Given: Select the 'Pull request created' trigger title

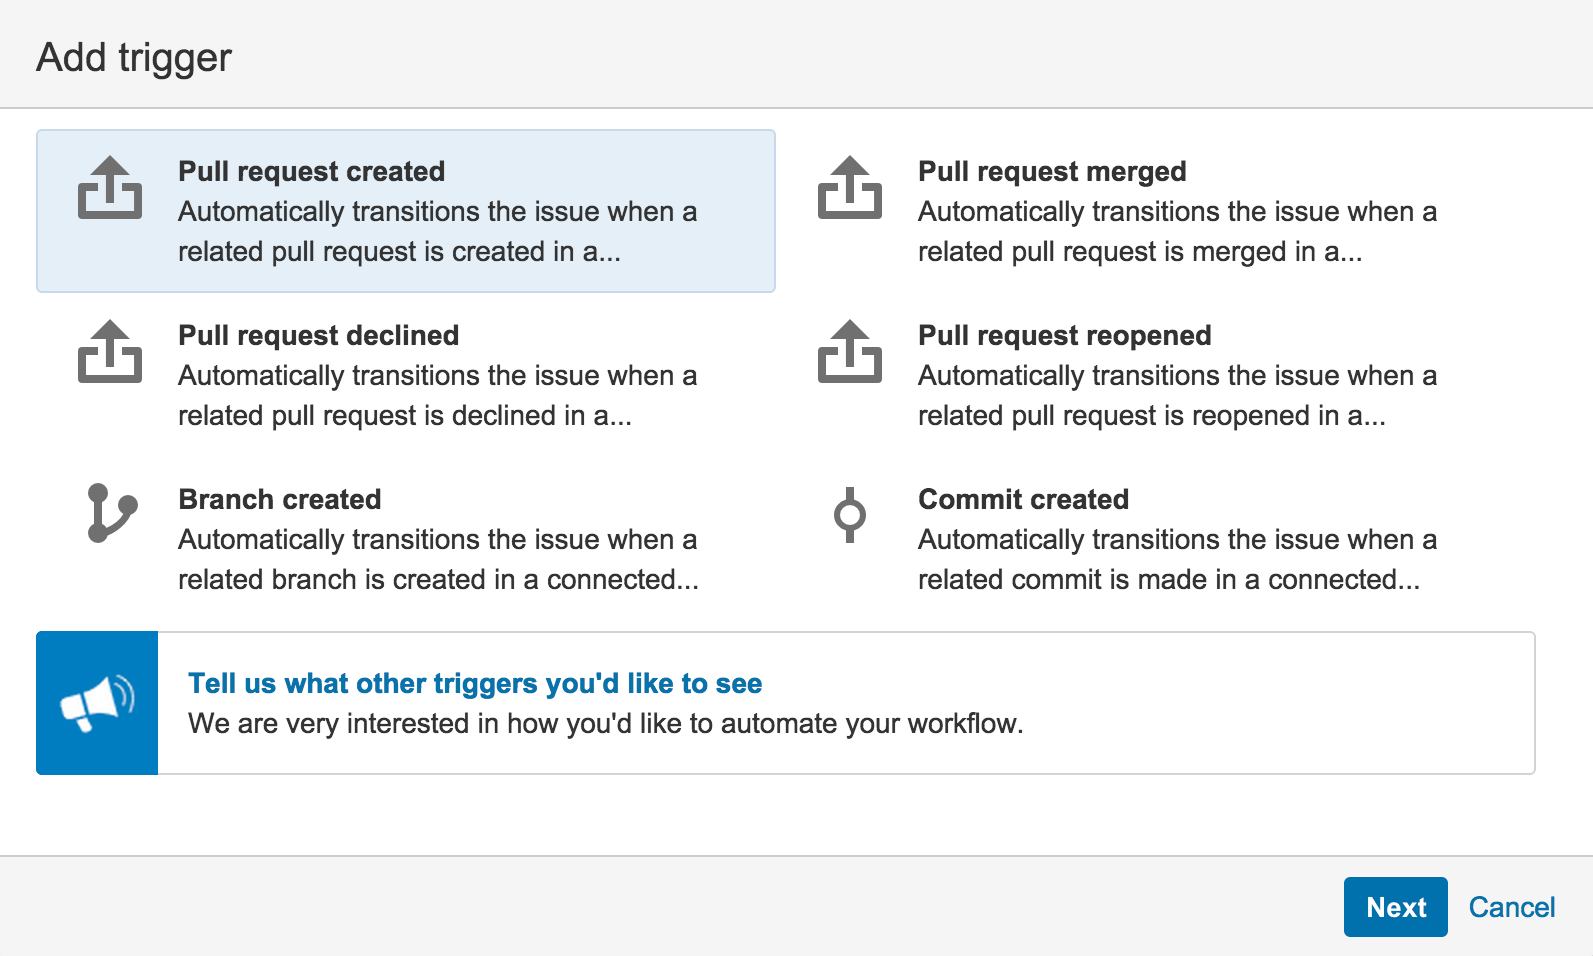Looking at the screenshot, I should [x=311, y=171].
